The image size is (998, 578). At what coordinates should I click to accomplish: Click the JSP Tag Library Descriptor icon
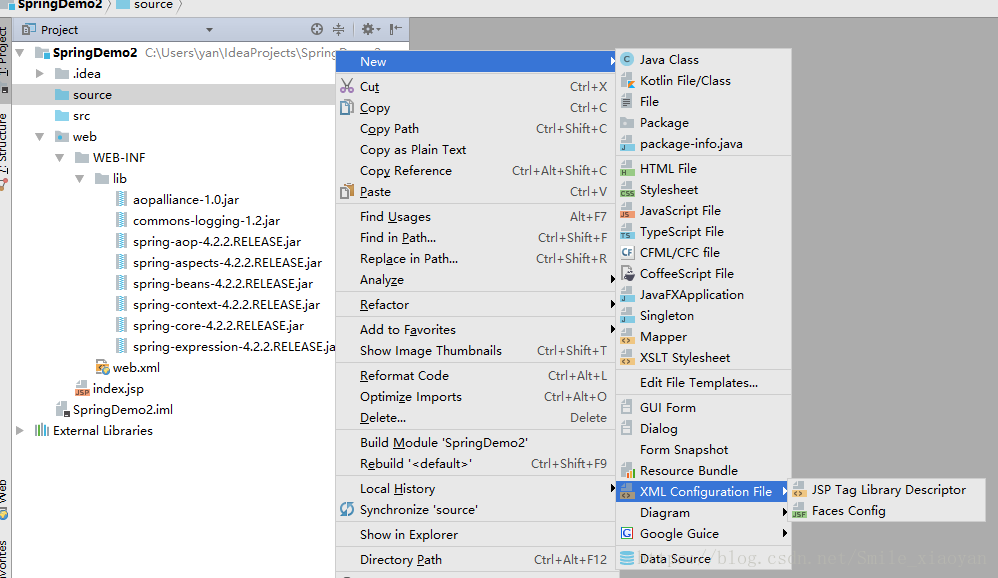799,490
